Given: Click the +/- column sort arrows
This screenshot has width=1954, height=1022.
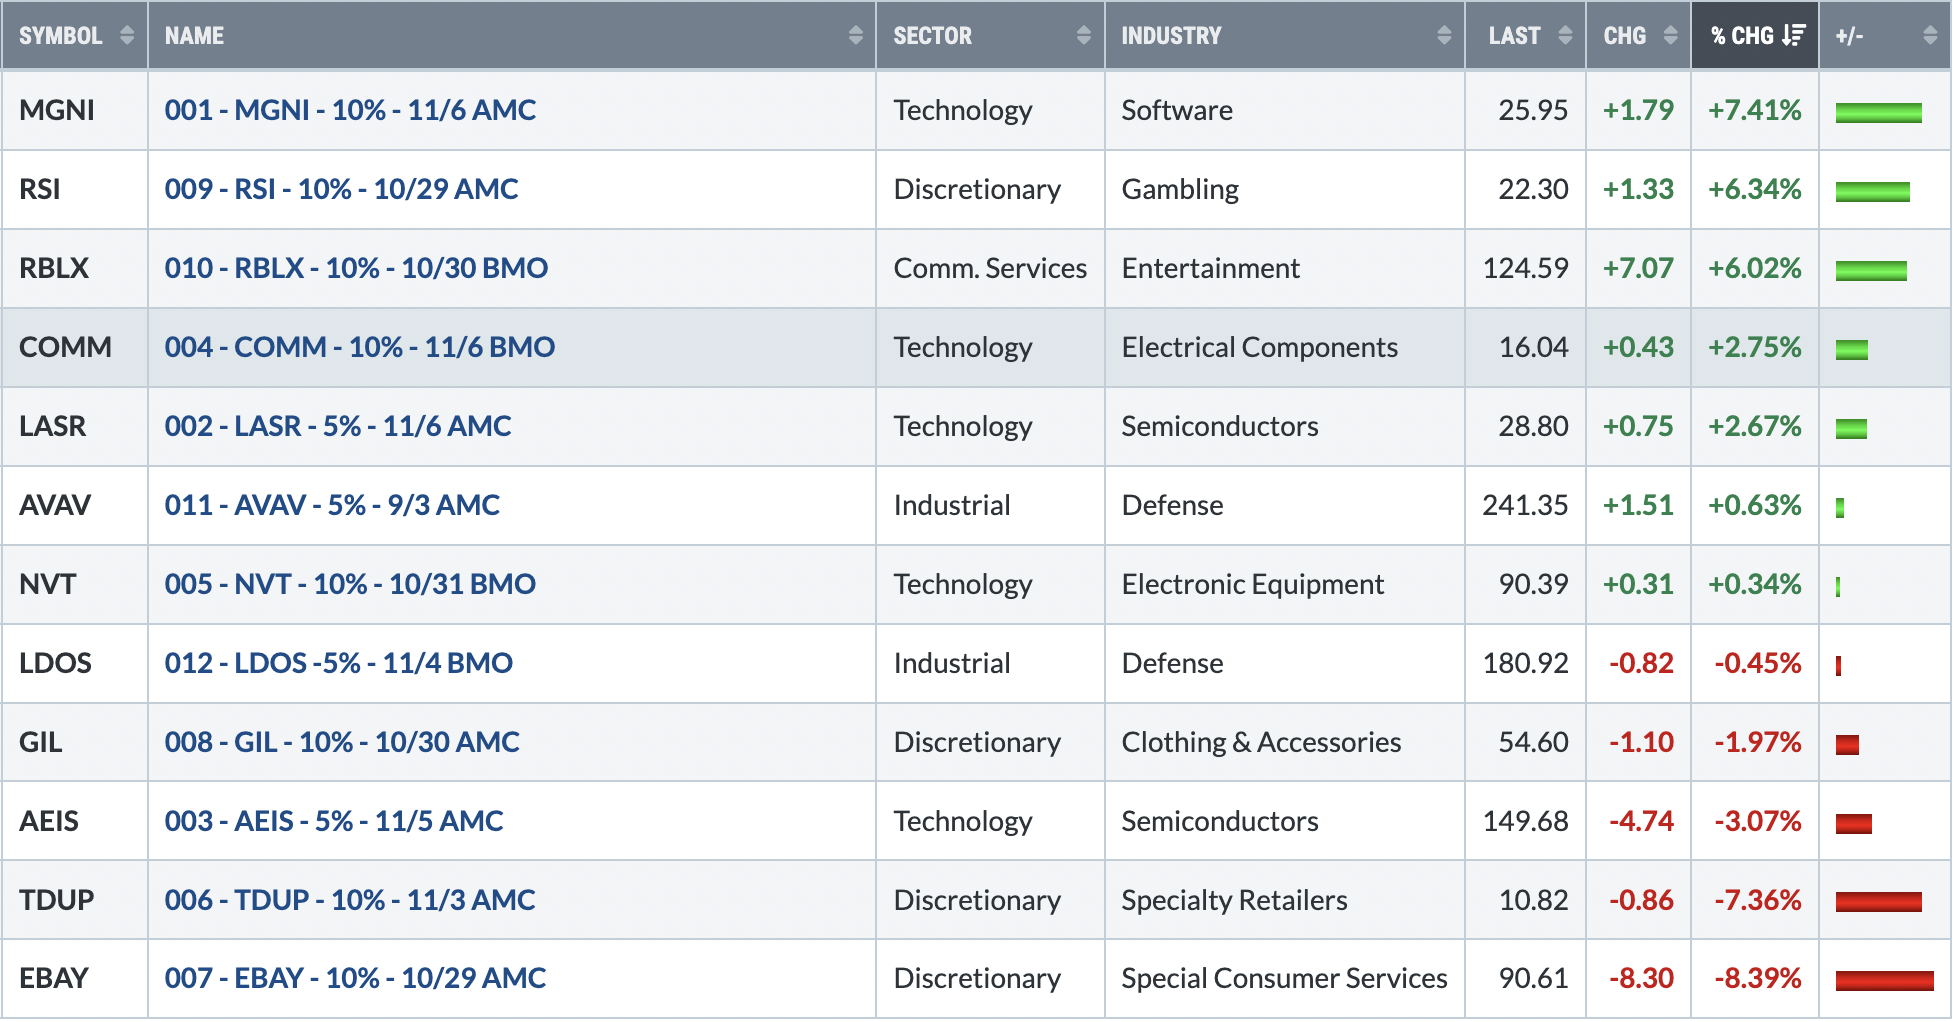Looking at the screenshot, I should (x=1930, y=36).
